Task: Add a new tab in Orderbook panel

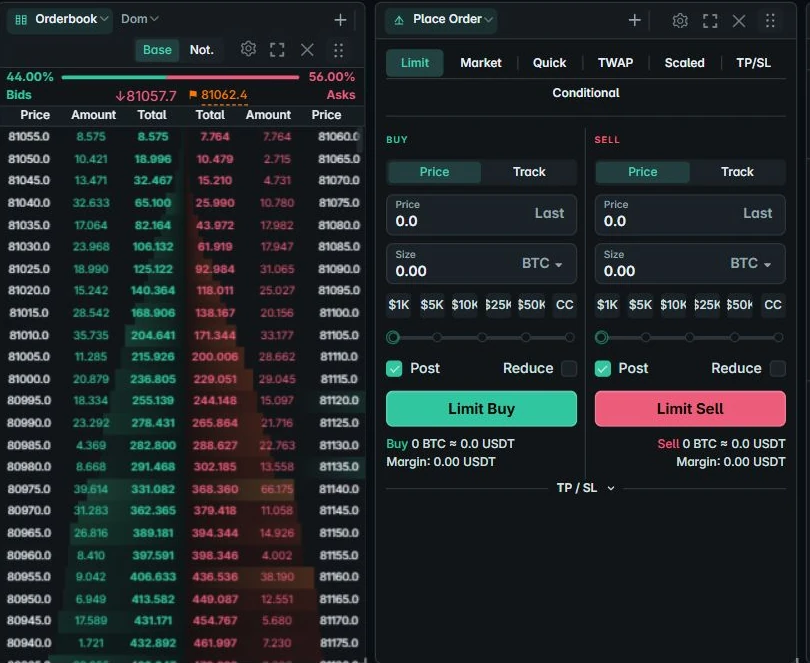Action: pyautogui.click(x=340, y=20)
